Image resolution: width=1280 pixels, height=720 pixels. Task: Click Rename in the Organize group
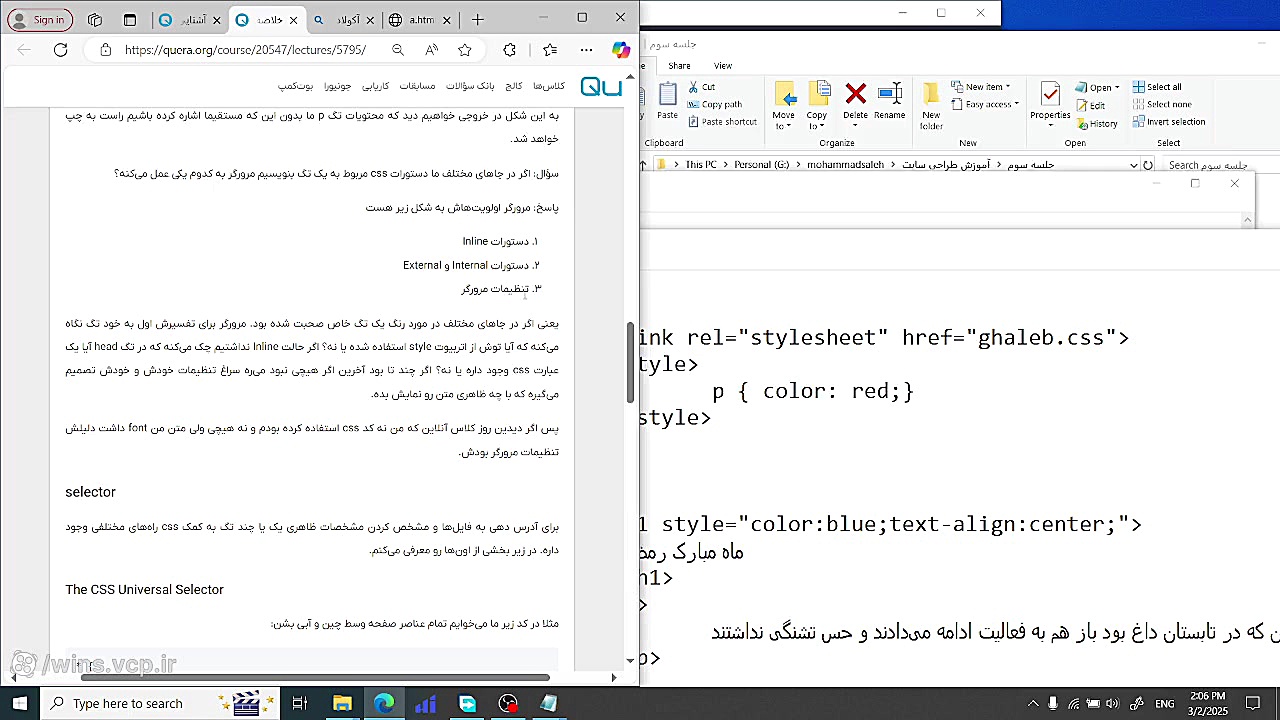tap(889, 102)
